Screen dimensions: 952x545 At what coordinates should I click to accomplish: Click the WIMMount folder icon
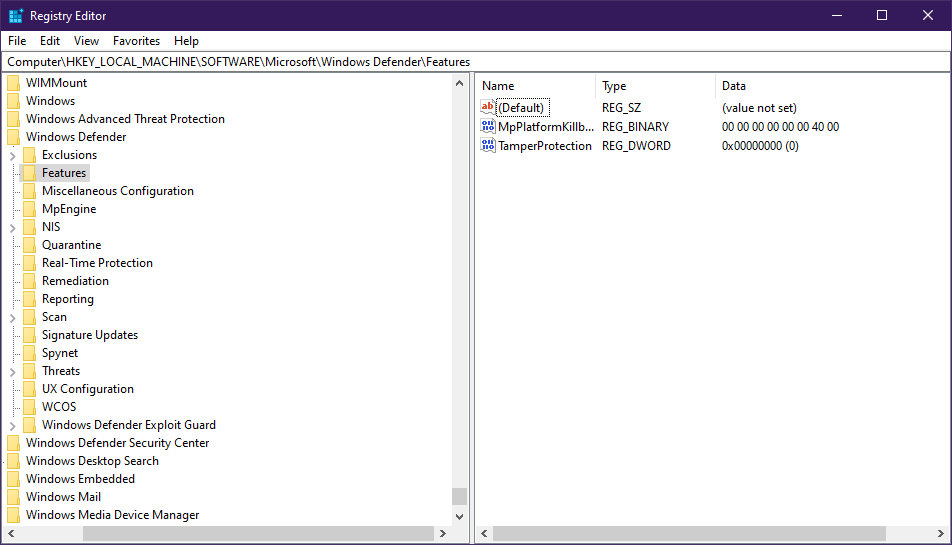(x=13, y=83)
